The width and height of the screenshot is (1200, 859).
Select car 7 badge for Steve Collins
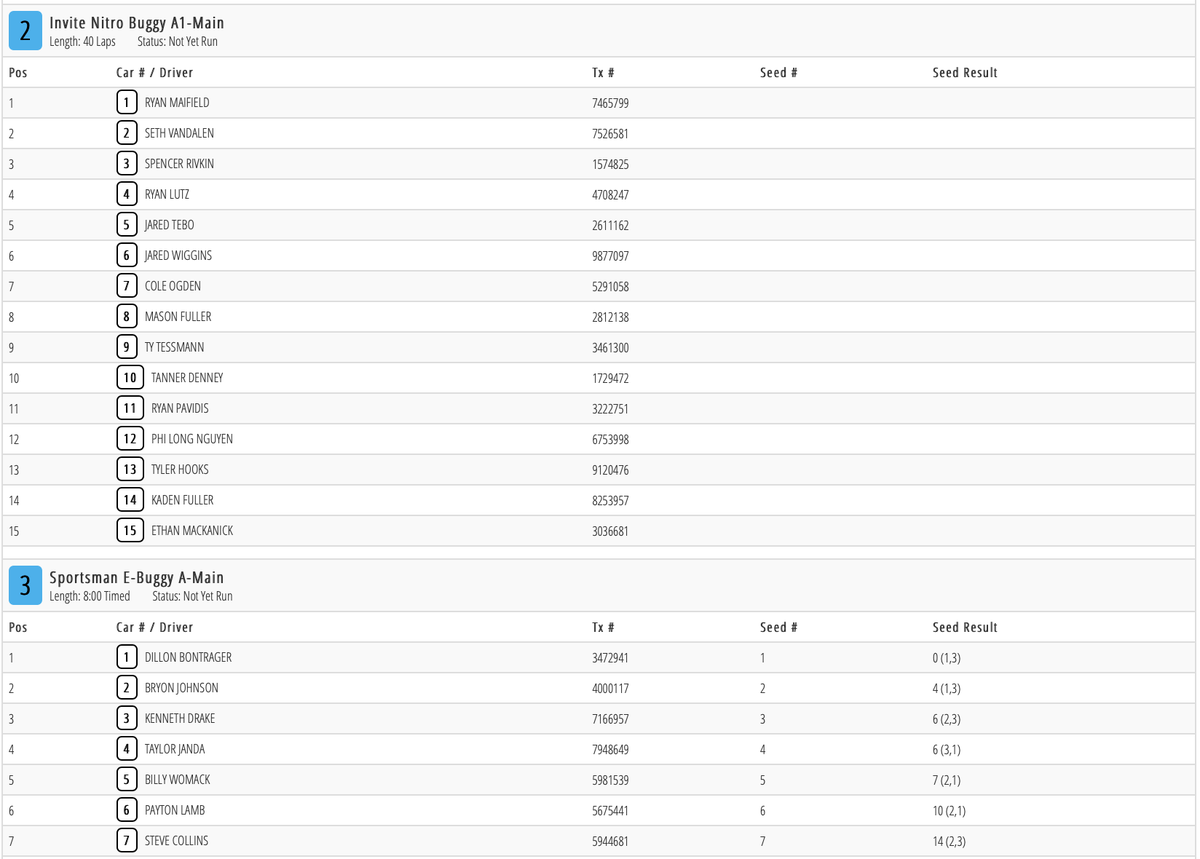pyautogui.click(x=126, y=841)
